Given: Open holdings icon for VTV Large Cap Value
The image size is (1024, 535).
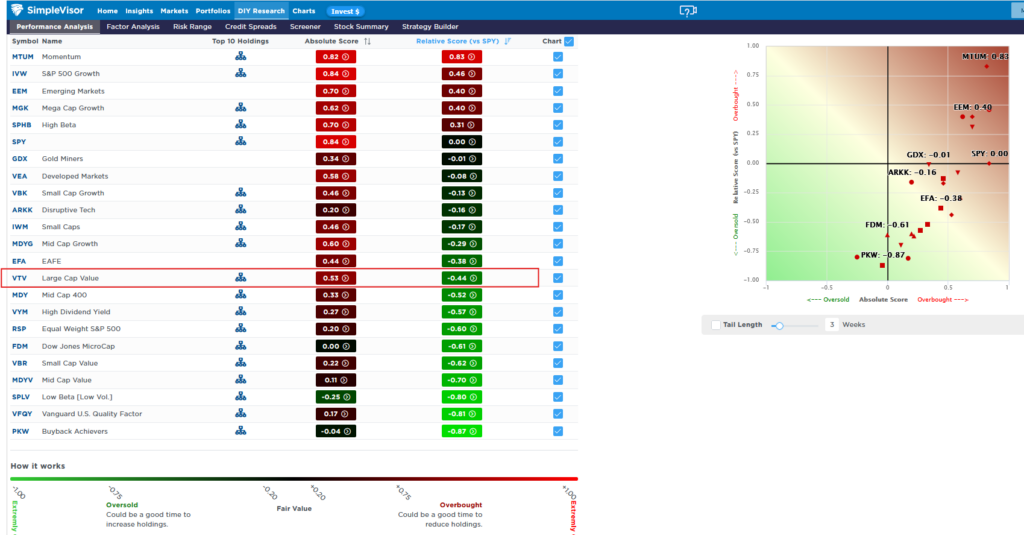Looking at the screenshot, I should click(240, 278).
